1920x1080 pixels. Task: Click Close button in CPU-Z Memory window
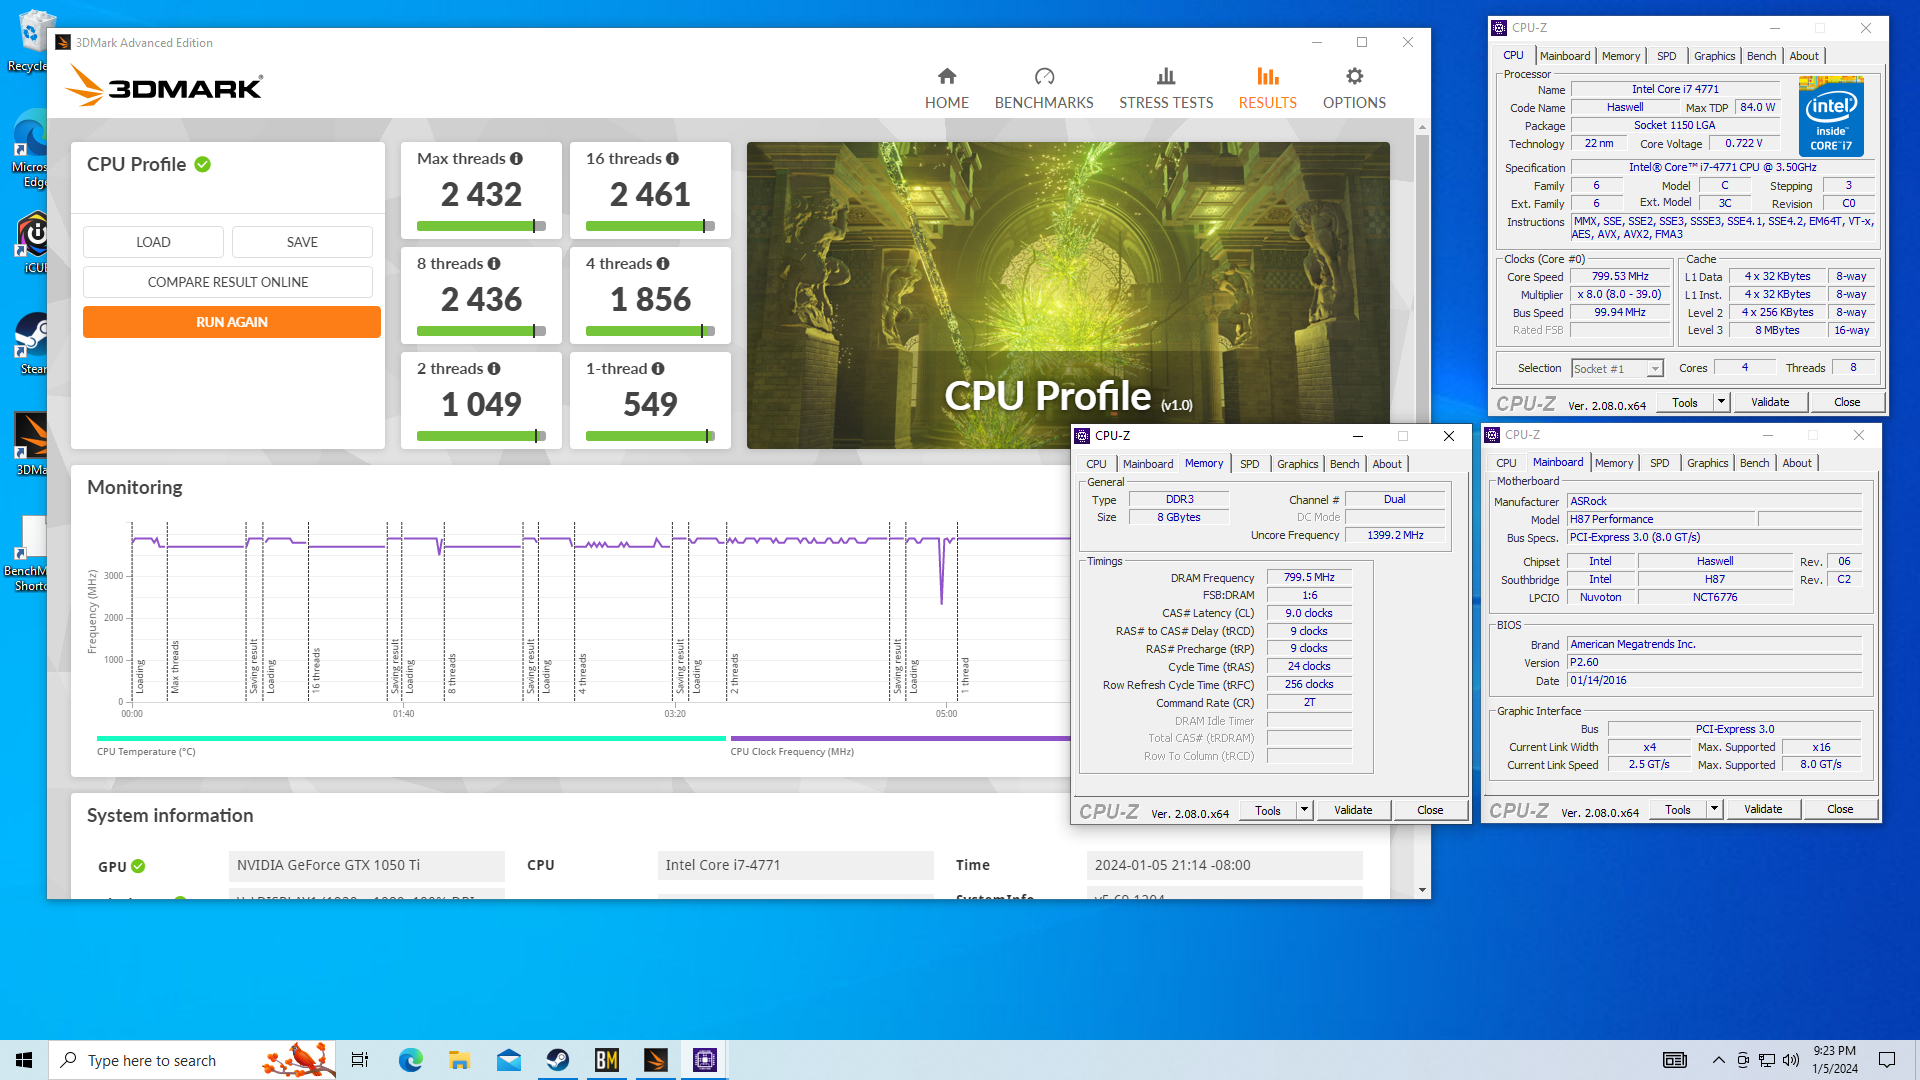[1430, 810]
